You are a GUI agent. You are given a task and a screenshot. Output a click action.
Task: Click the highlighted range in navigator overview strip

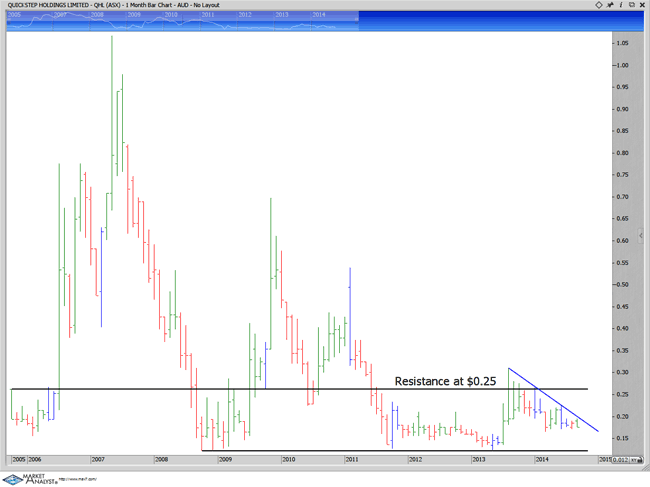(182, 21)
